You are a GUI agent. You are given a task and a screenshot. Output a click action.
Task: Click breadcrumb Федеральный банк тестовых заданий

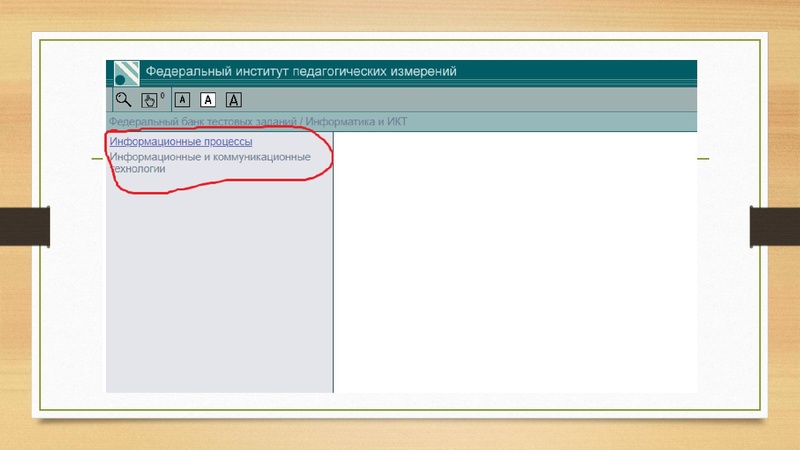(x=201, y=122)
